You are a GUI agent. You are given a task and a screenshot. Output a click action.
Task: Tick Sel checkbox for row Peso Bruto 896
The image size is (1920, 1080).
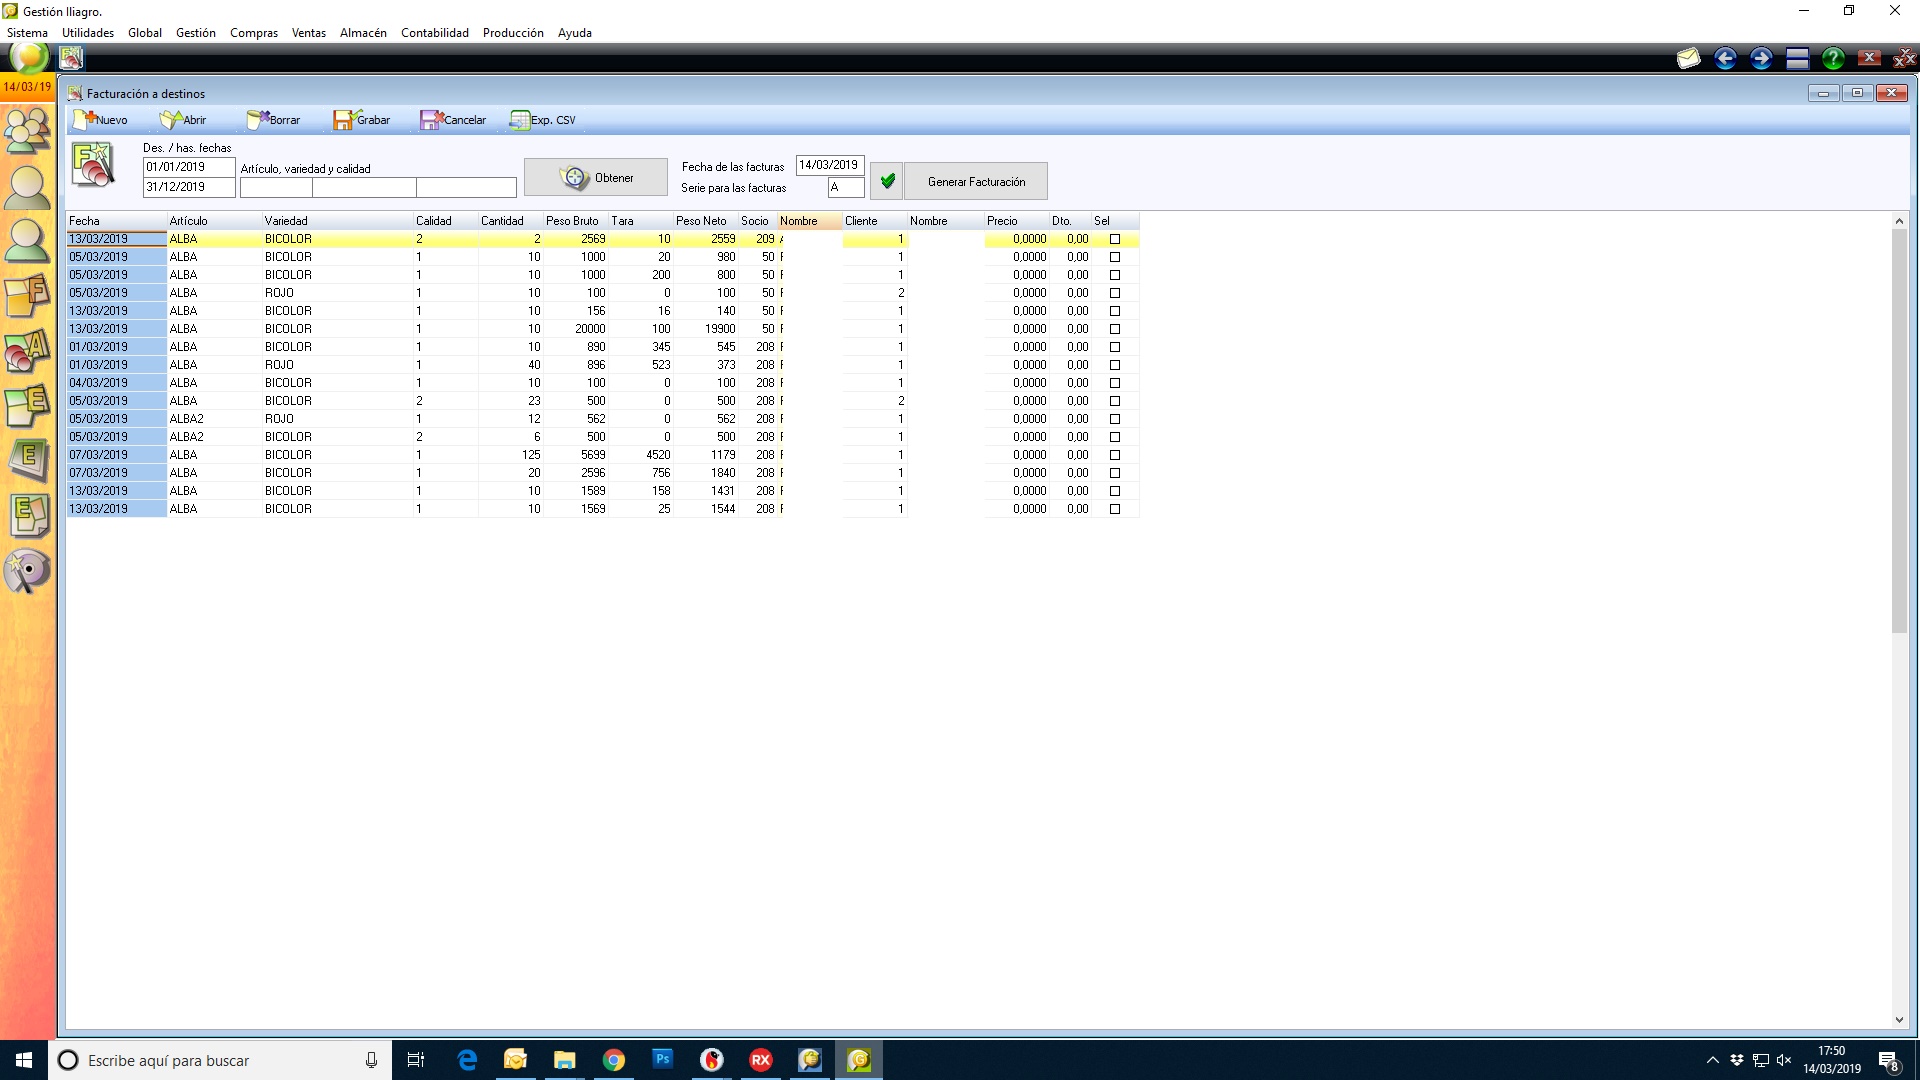click(1115, 365)
